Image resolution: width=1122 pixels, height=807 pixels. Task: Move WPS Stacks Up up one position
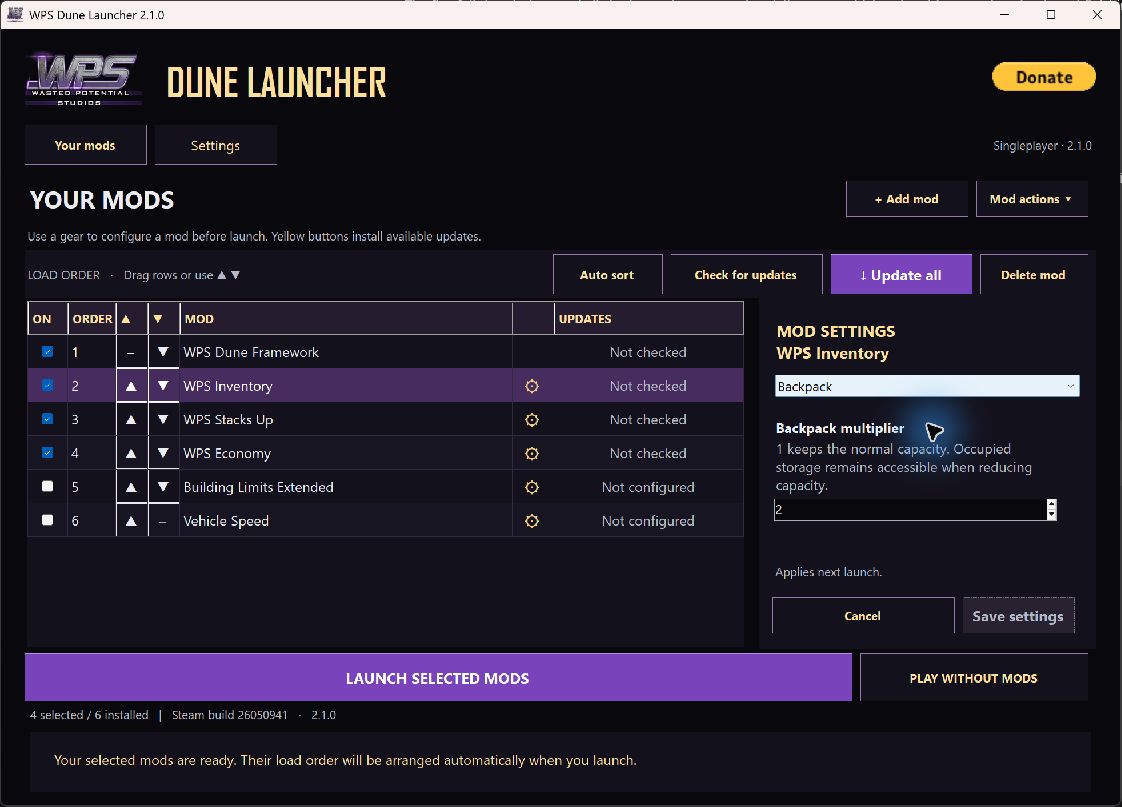131,420
